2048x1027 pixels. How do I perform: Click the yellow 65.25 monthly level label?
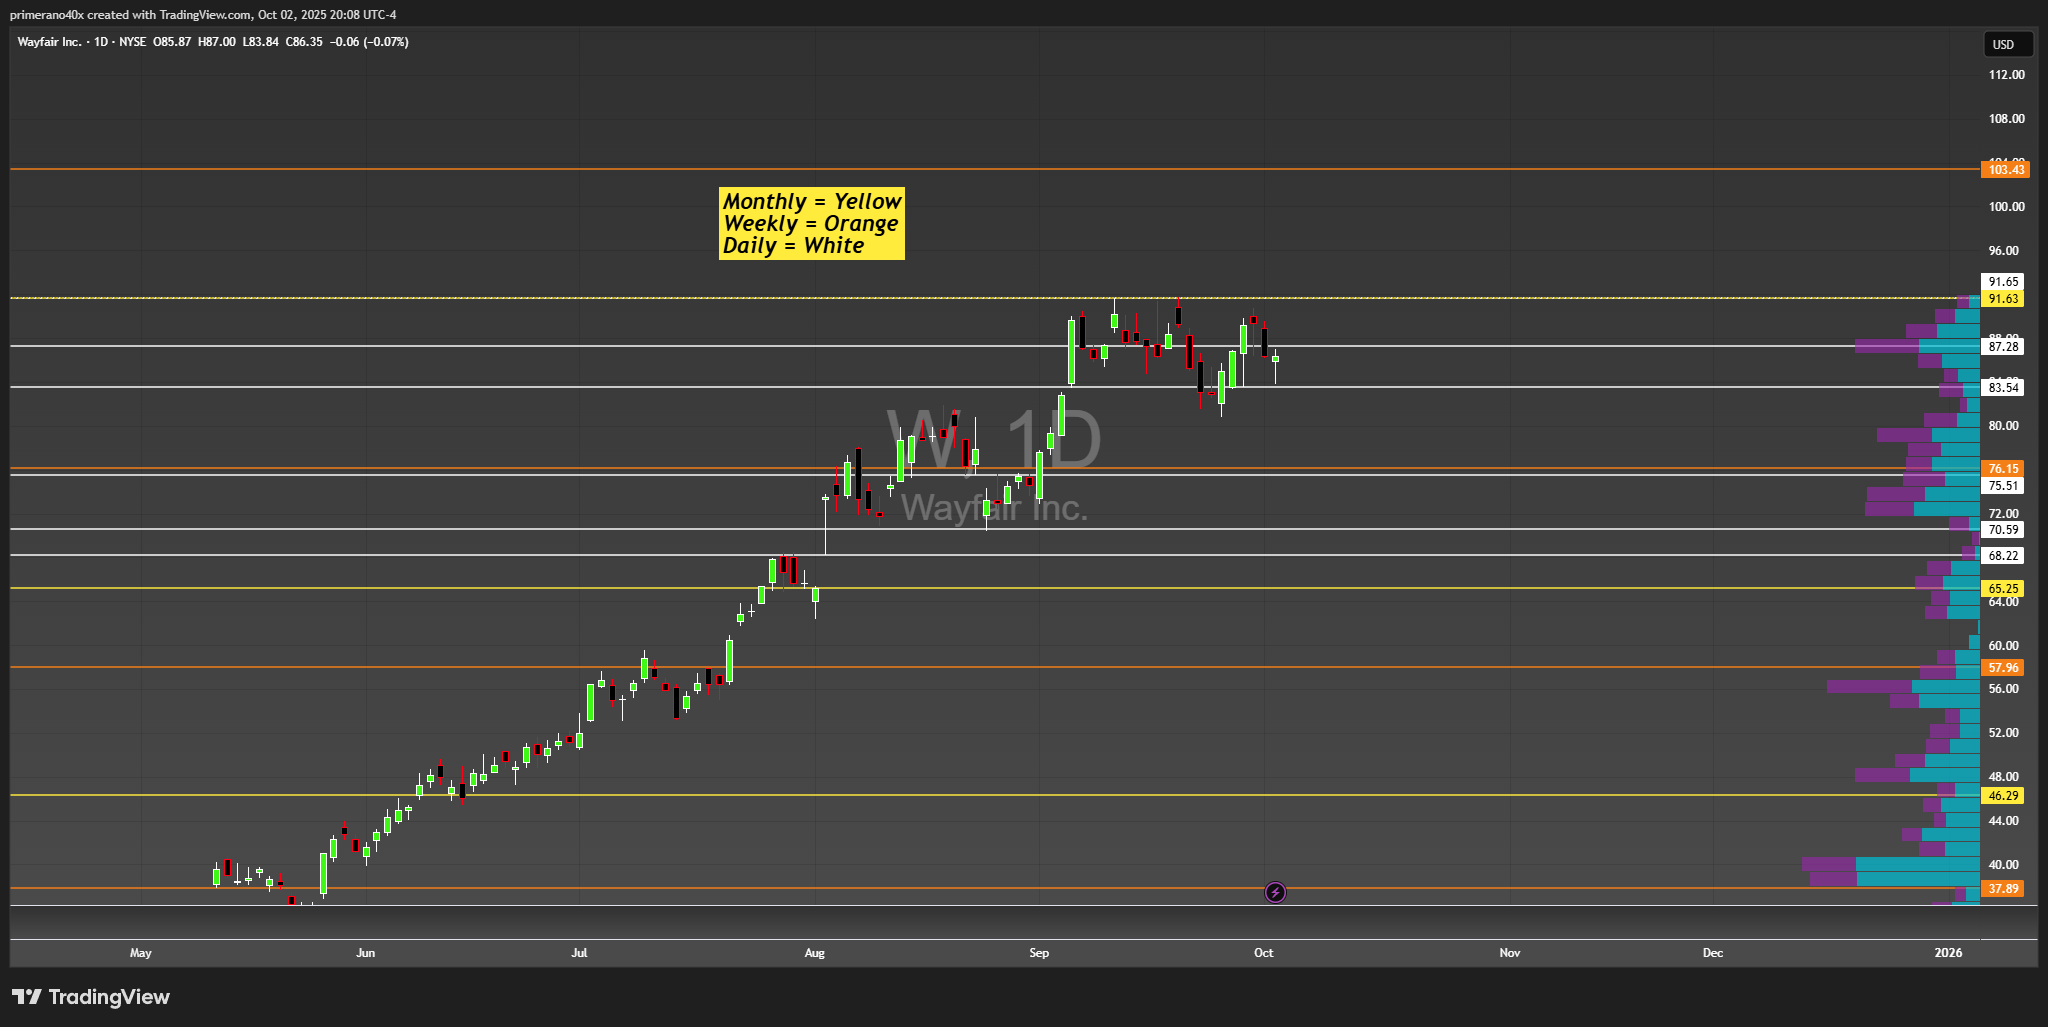tap(2003, 589)
